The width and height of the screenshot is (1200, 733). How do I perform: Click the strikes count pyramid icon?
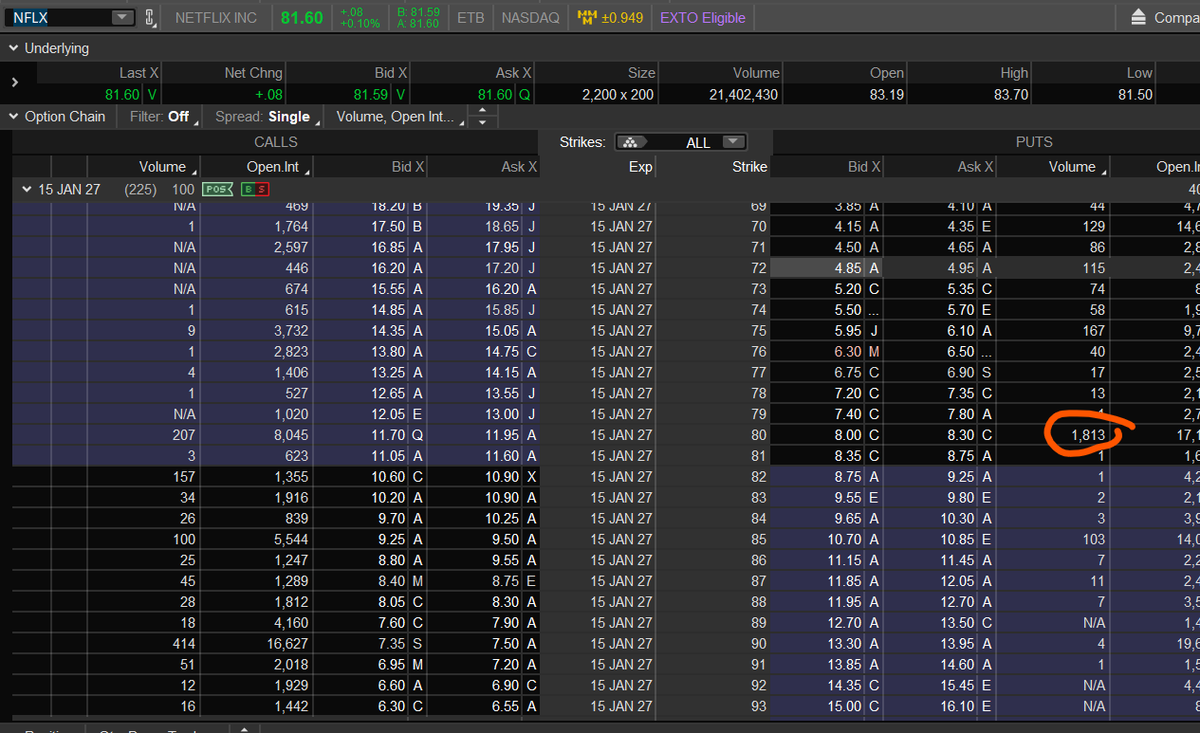tap(629, 142)
